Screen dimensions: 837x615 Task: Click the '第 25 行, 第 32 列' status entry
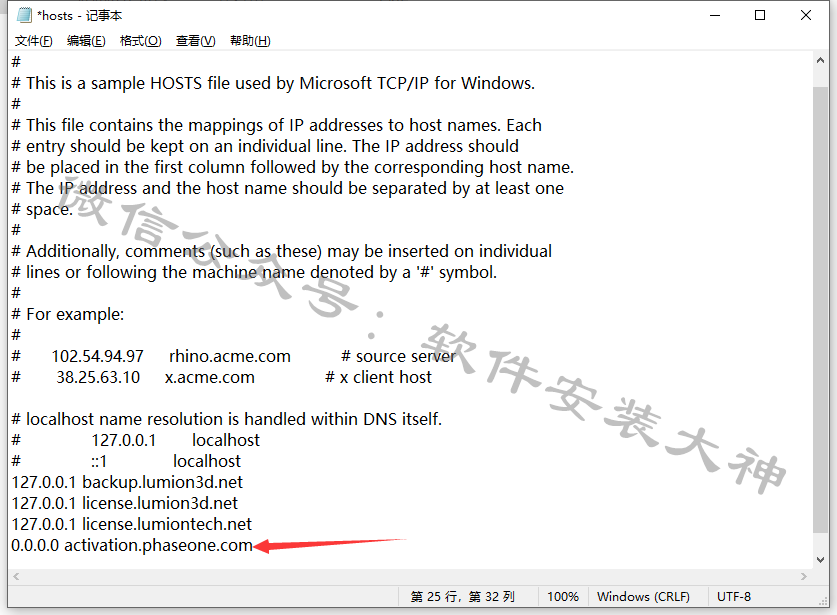click(462, 596)
